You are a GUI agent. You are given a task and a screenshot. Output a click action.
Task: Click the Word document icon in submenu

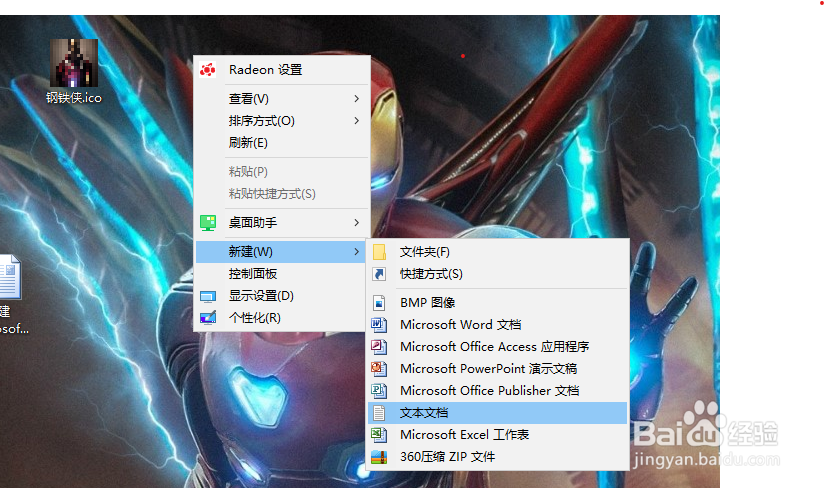tap(379, 325)
